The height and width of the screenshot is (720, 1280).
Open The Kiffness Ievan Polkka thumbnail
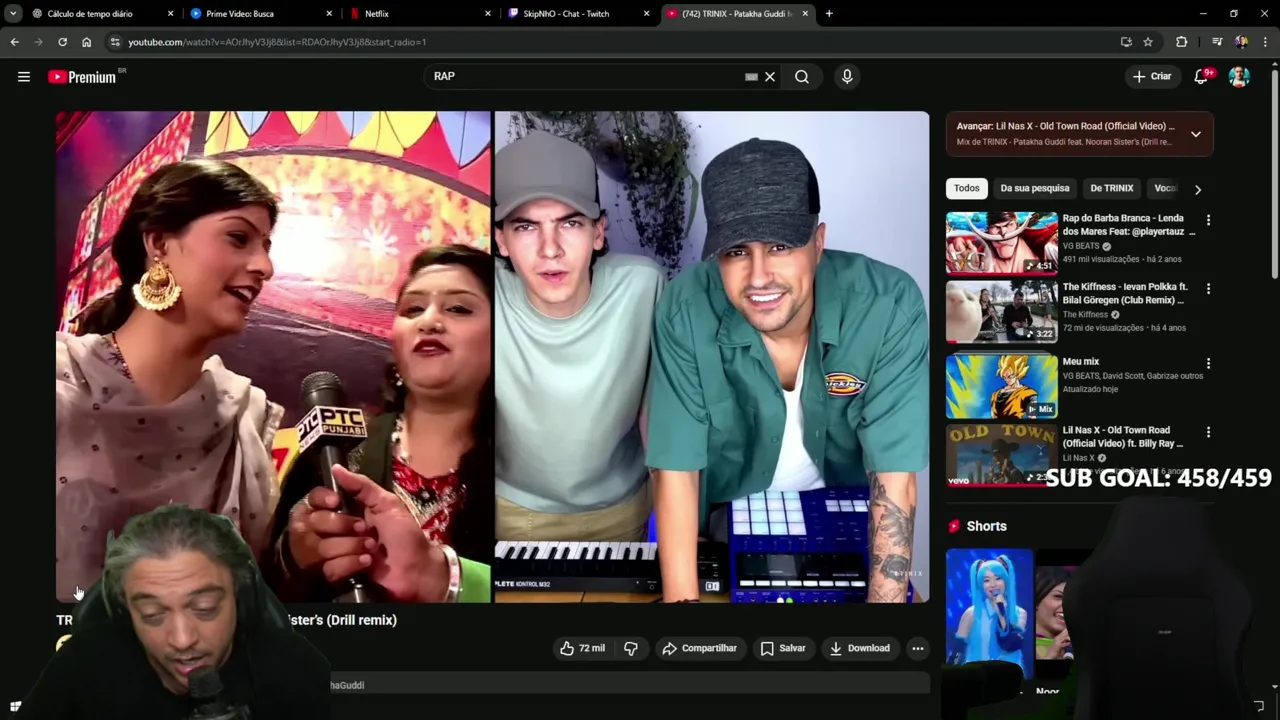coord(1002,311)
